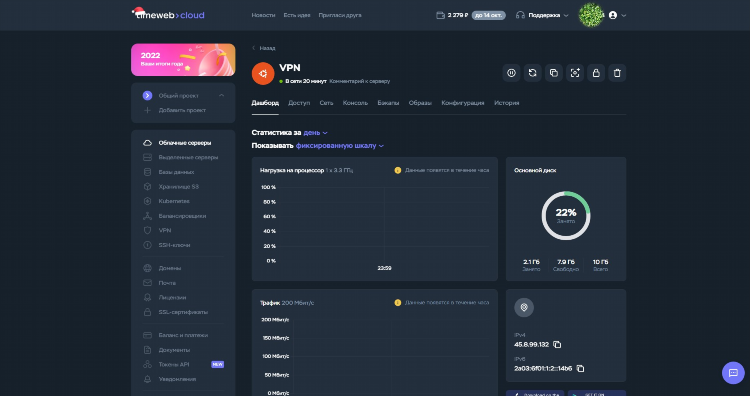Open SSL-сертификаты in sidebar

(183, 312)
